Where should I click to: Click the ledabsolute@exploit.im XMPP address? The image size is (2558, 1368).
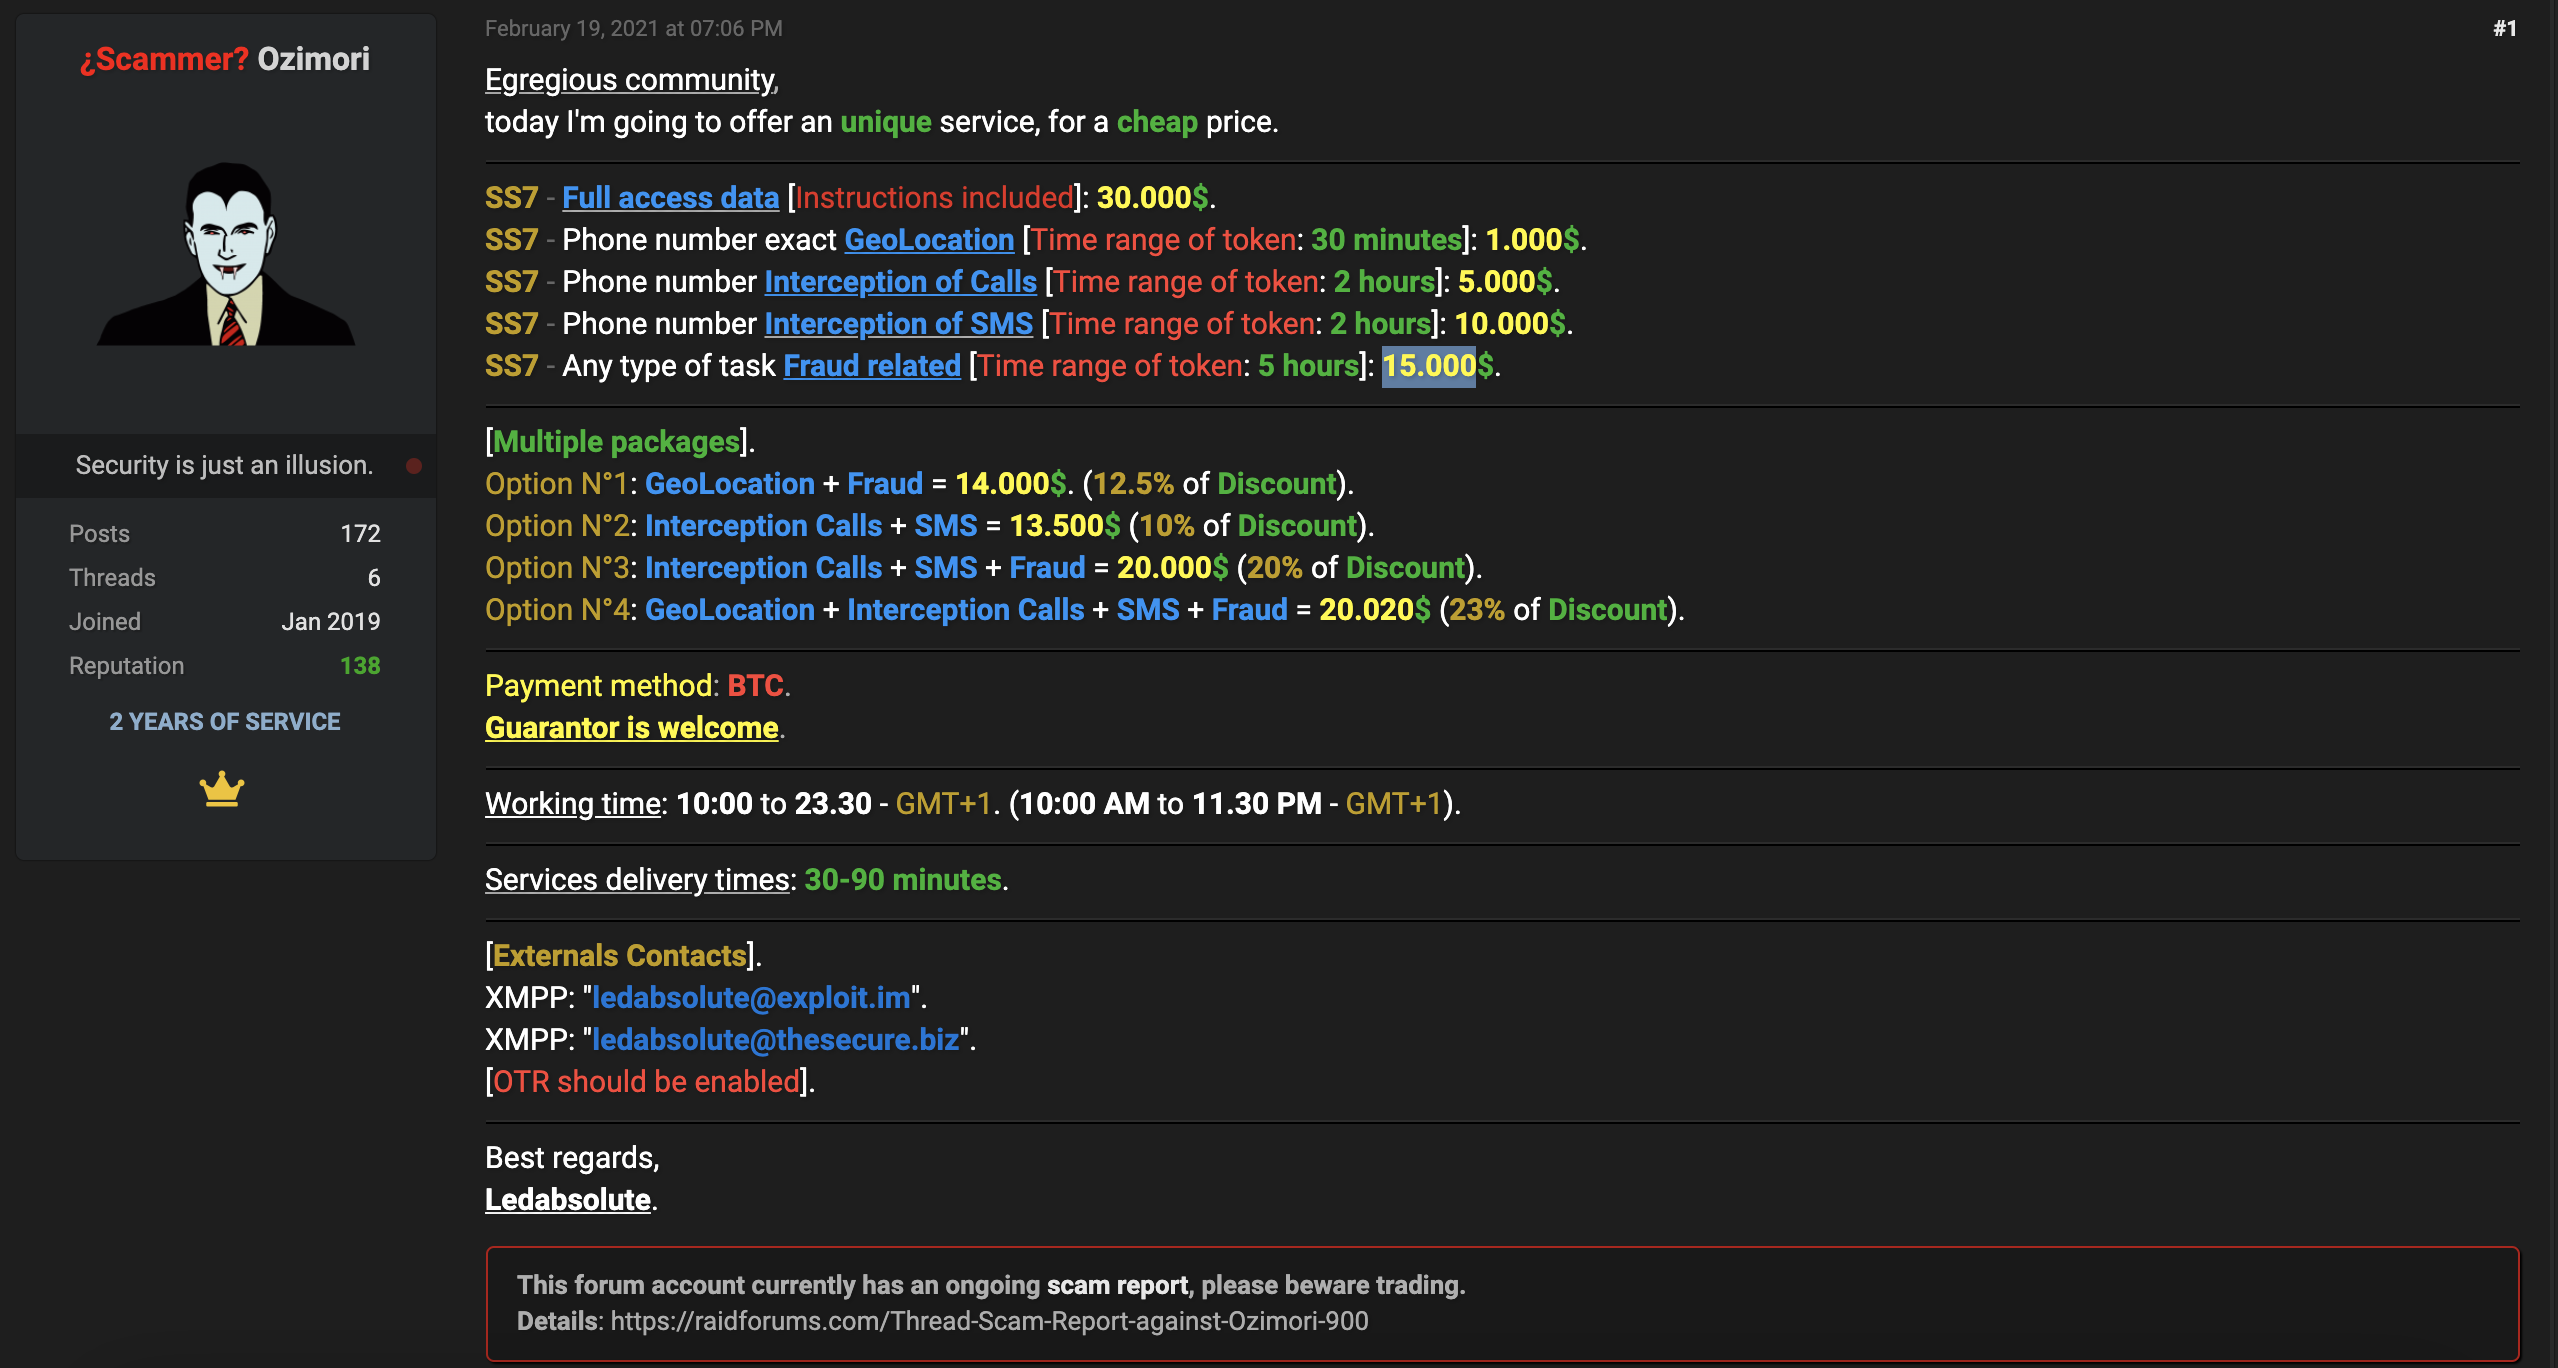(751, 998)
